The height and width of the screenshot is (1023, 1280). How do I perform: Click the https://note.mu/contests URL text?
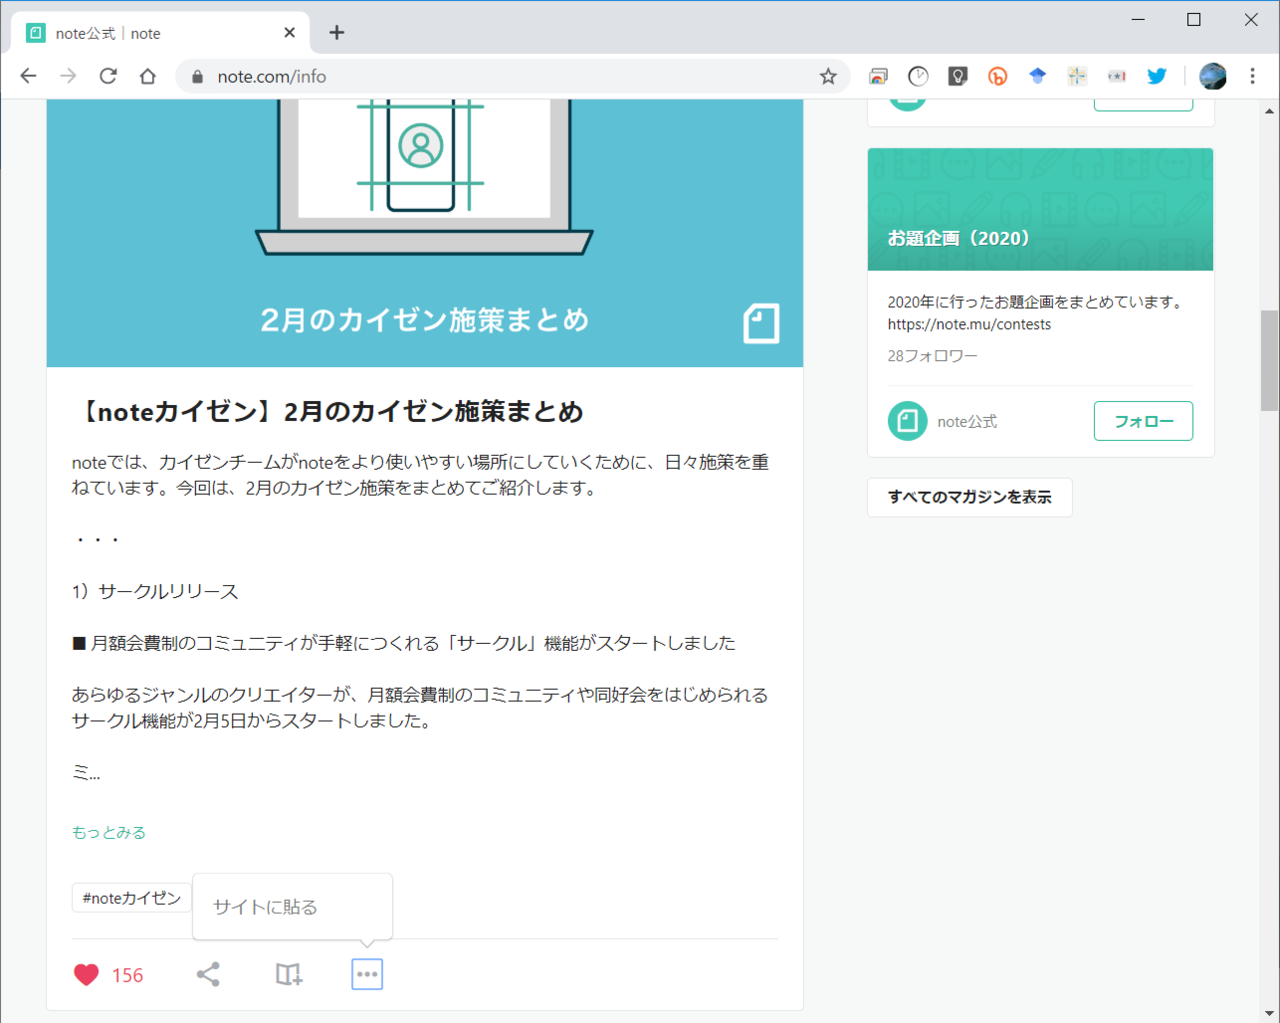(x=969, y=324)
